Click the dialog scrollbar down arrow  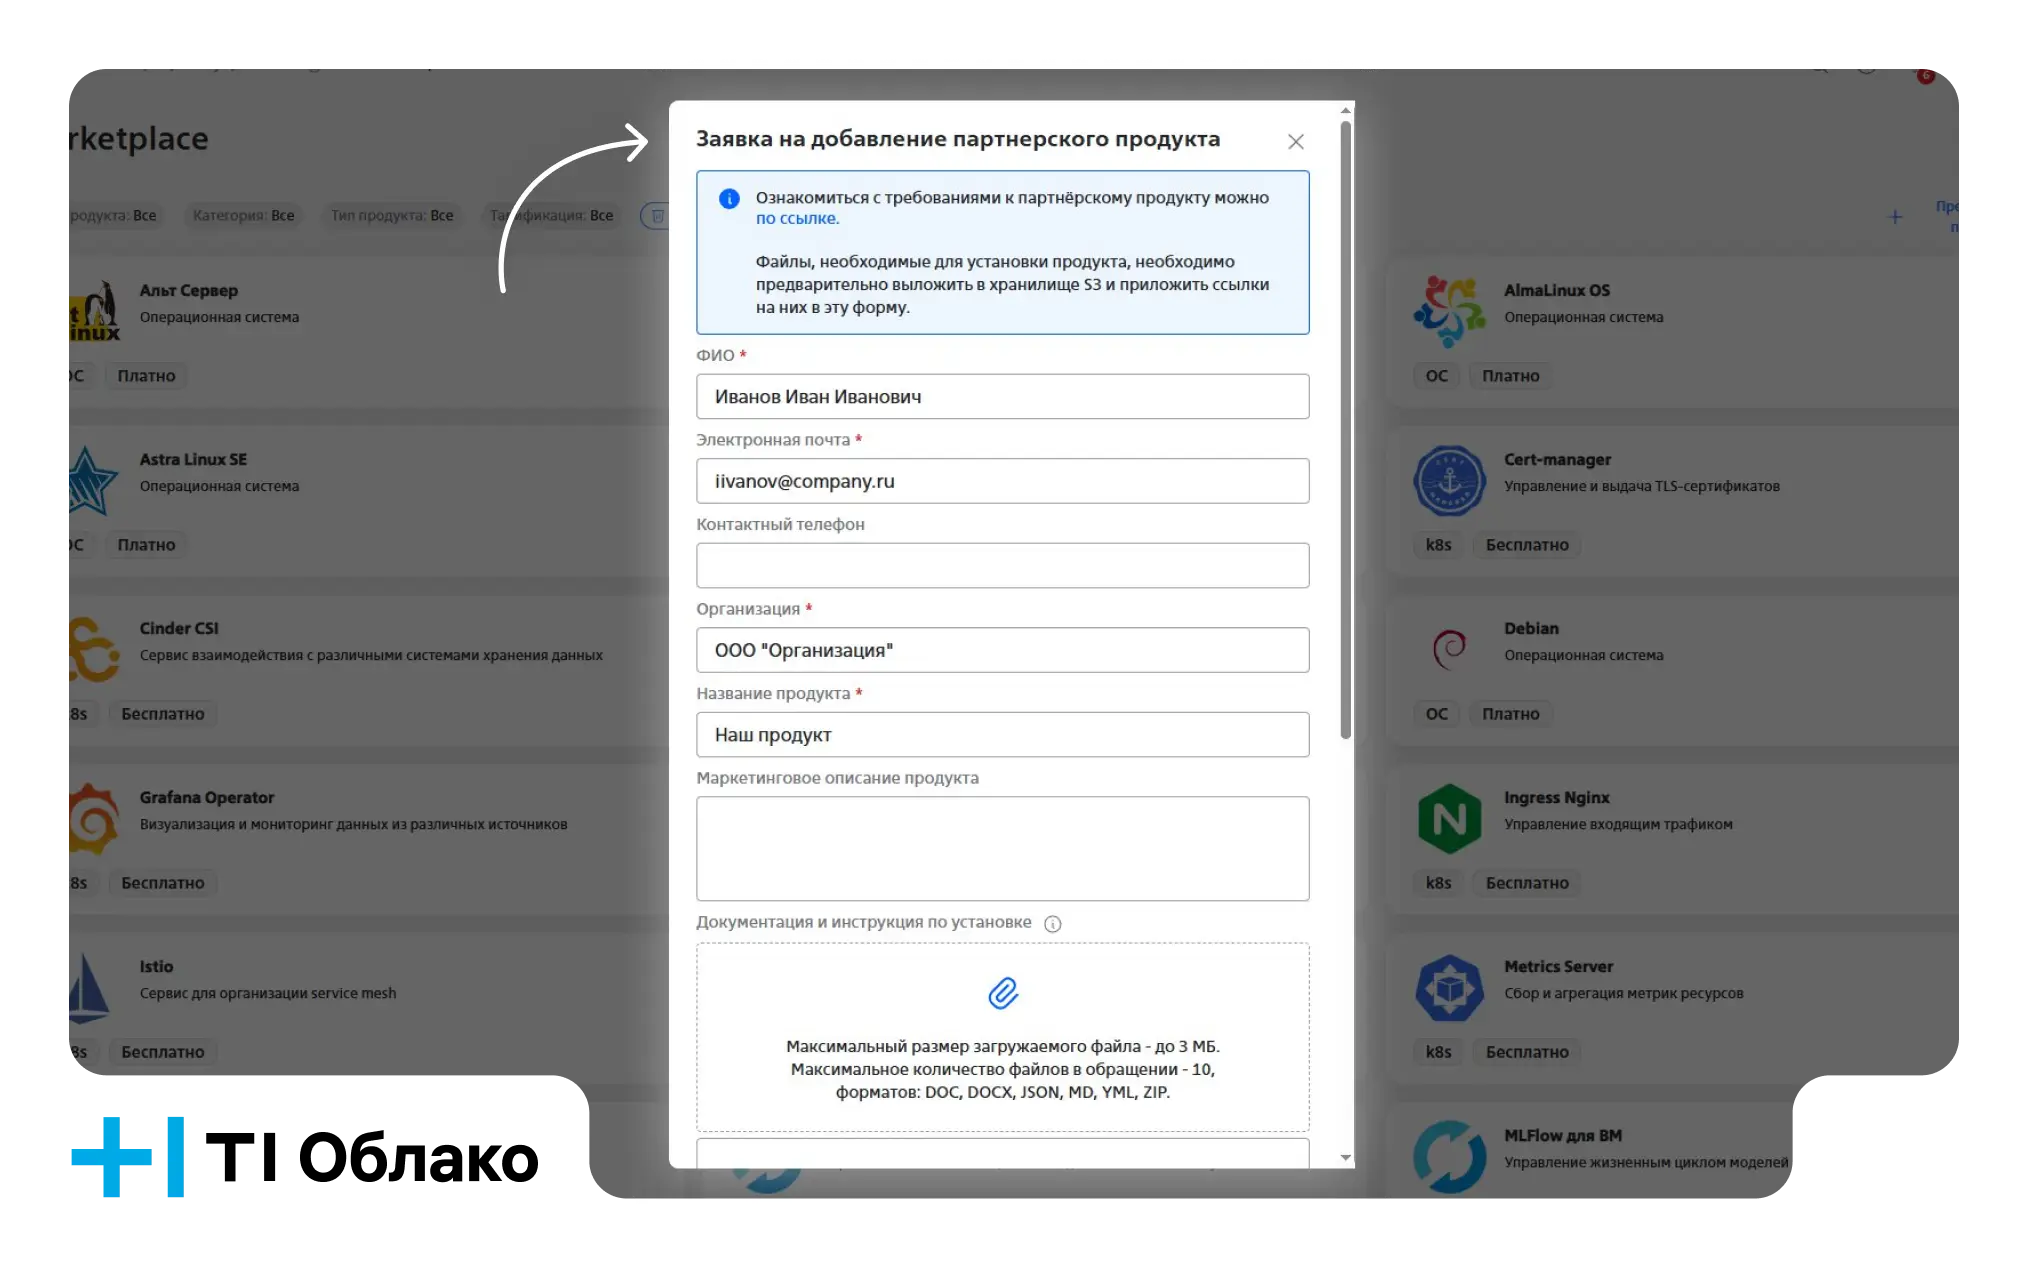point(1346,1157)
